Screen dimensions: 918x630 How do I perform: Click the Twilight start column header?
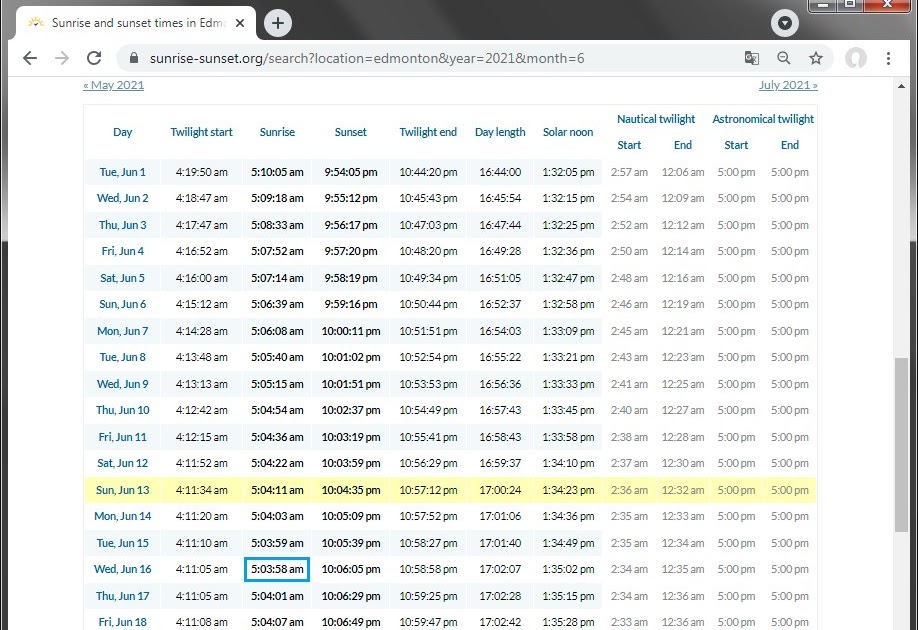click(x=201, y=132)
